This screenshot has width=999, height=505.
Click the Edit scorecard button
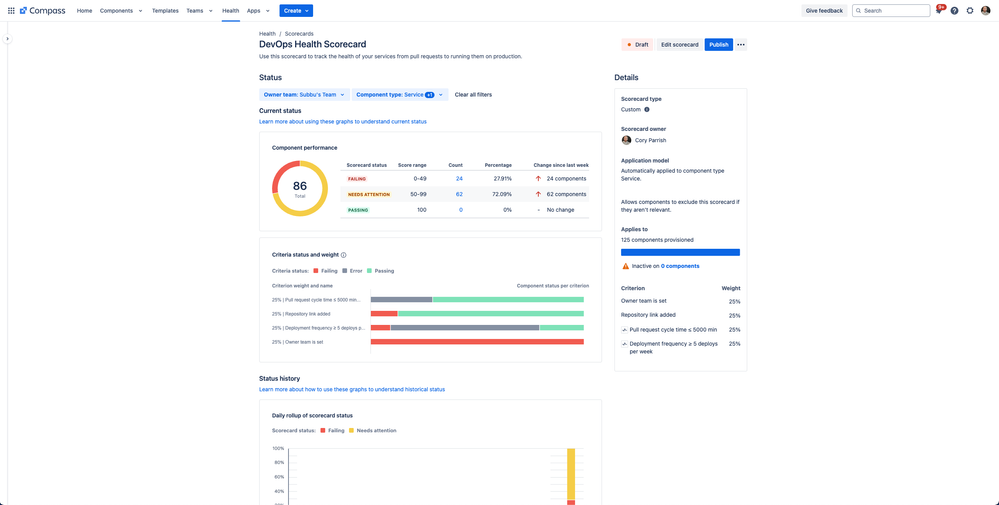[680, 45]
